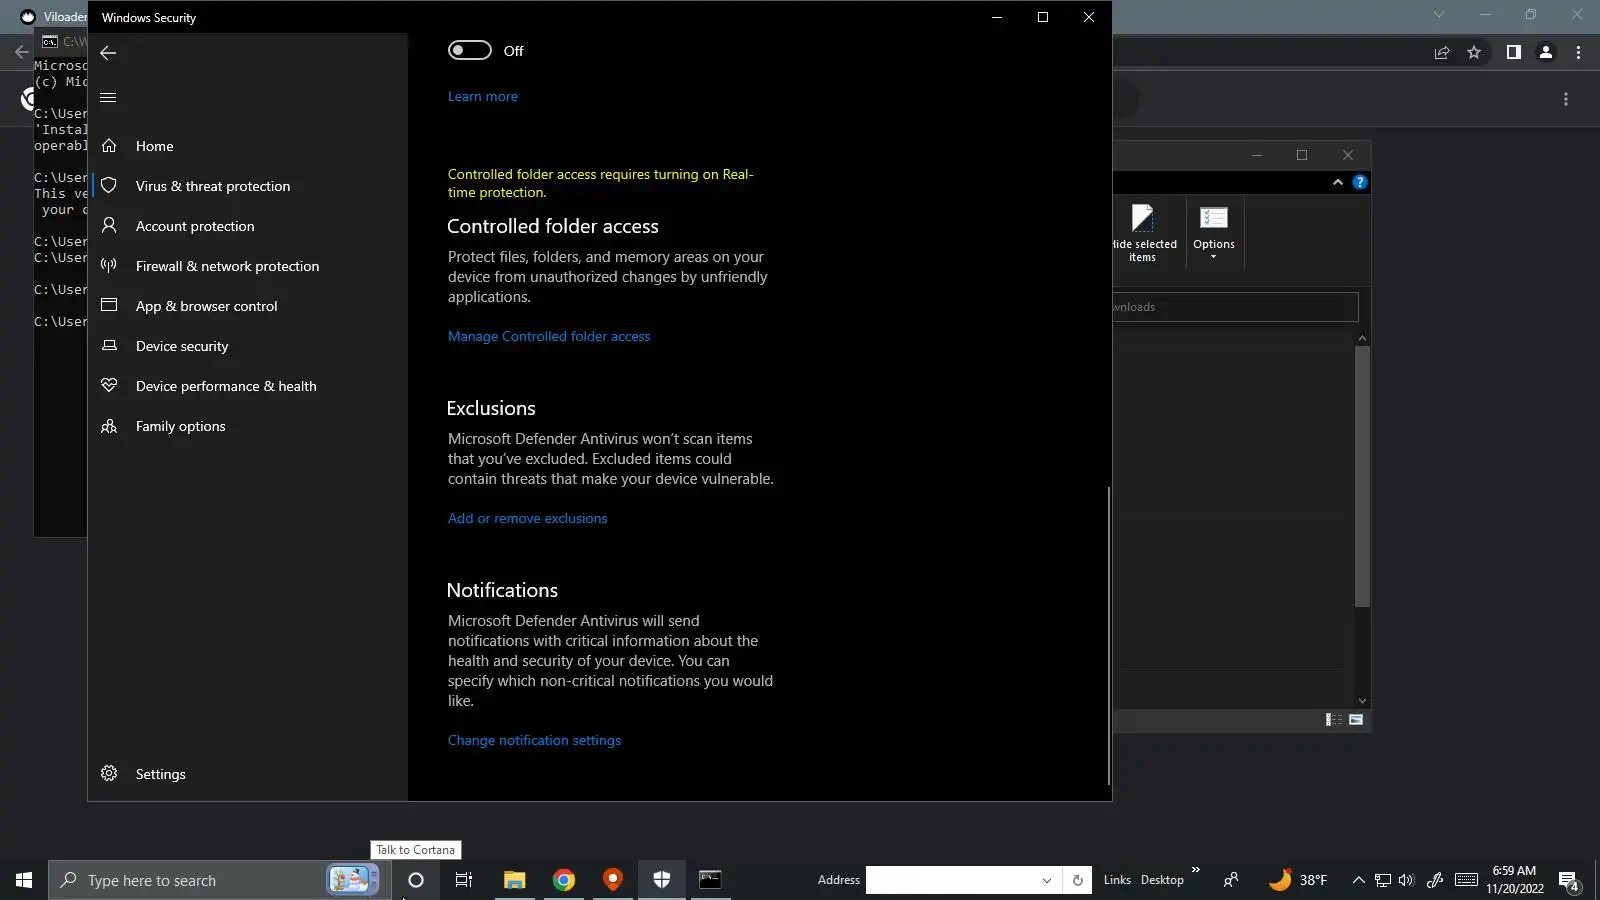Switch to Command Prompt on the taskbar
Image resolution: width=1600 pixels, height=900 pixels.
(710, 880)
